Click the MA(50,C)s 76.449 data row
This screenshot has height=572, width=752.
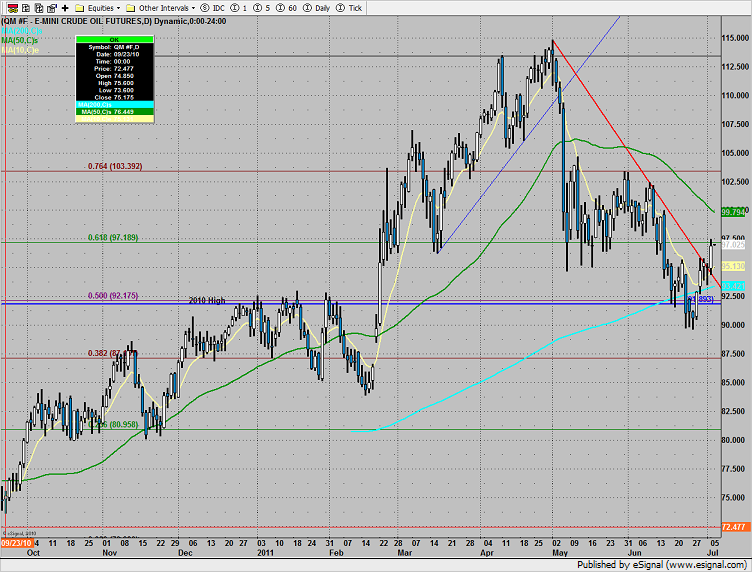[115, 112]
